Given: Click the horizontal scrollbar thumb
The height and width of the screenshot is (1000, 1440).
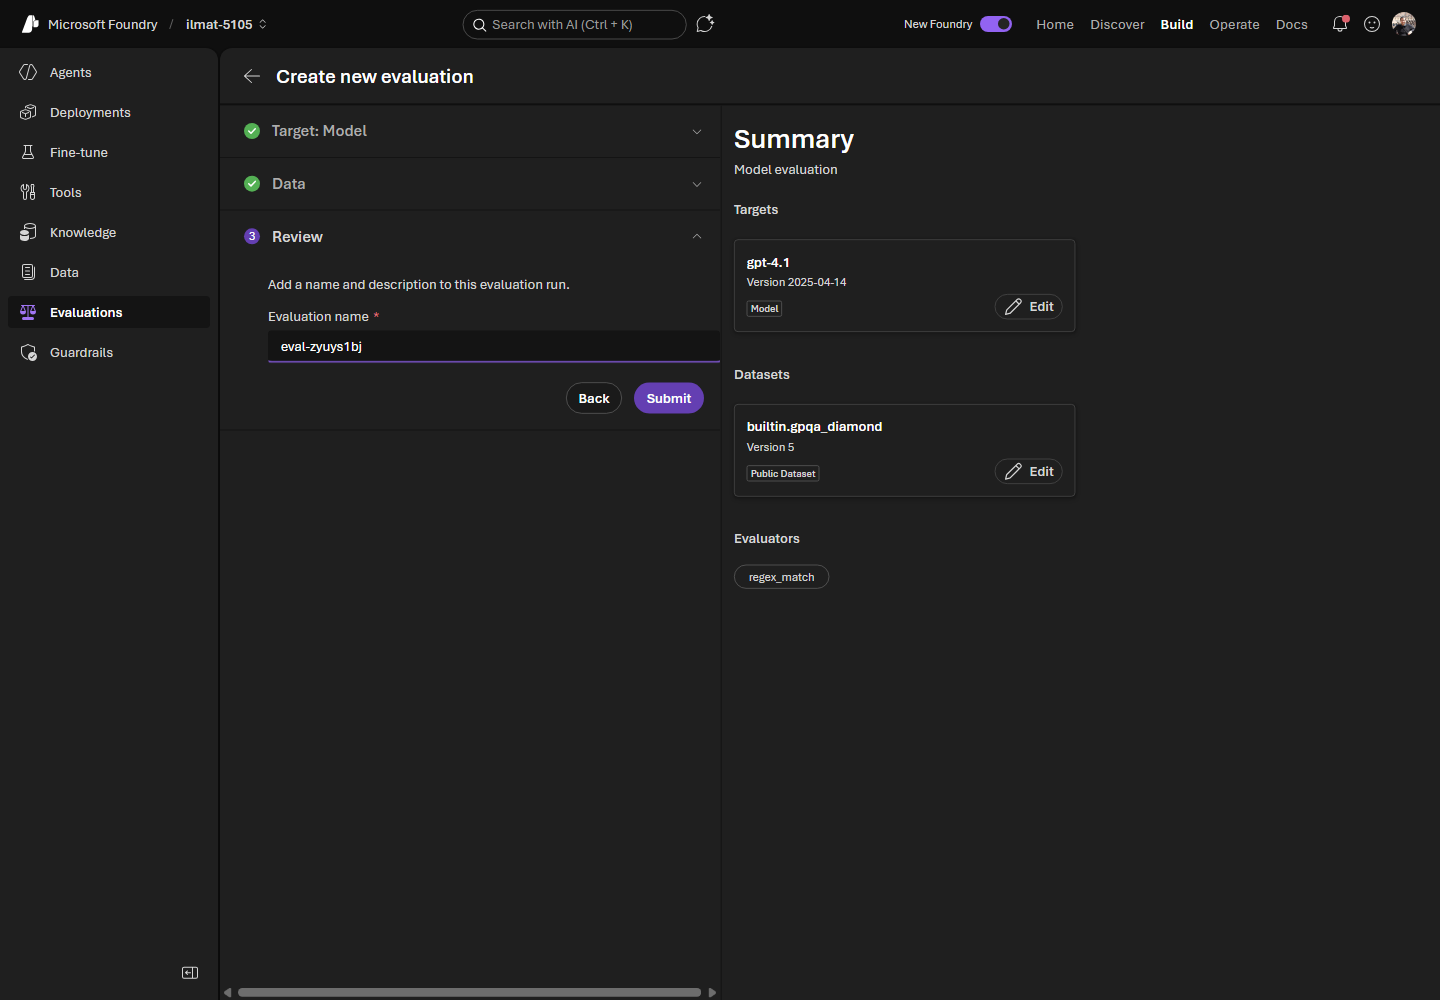Looking at the screenshot, I should (469, 992).
